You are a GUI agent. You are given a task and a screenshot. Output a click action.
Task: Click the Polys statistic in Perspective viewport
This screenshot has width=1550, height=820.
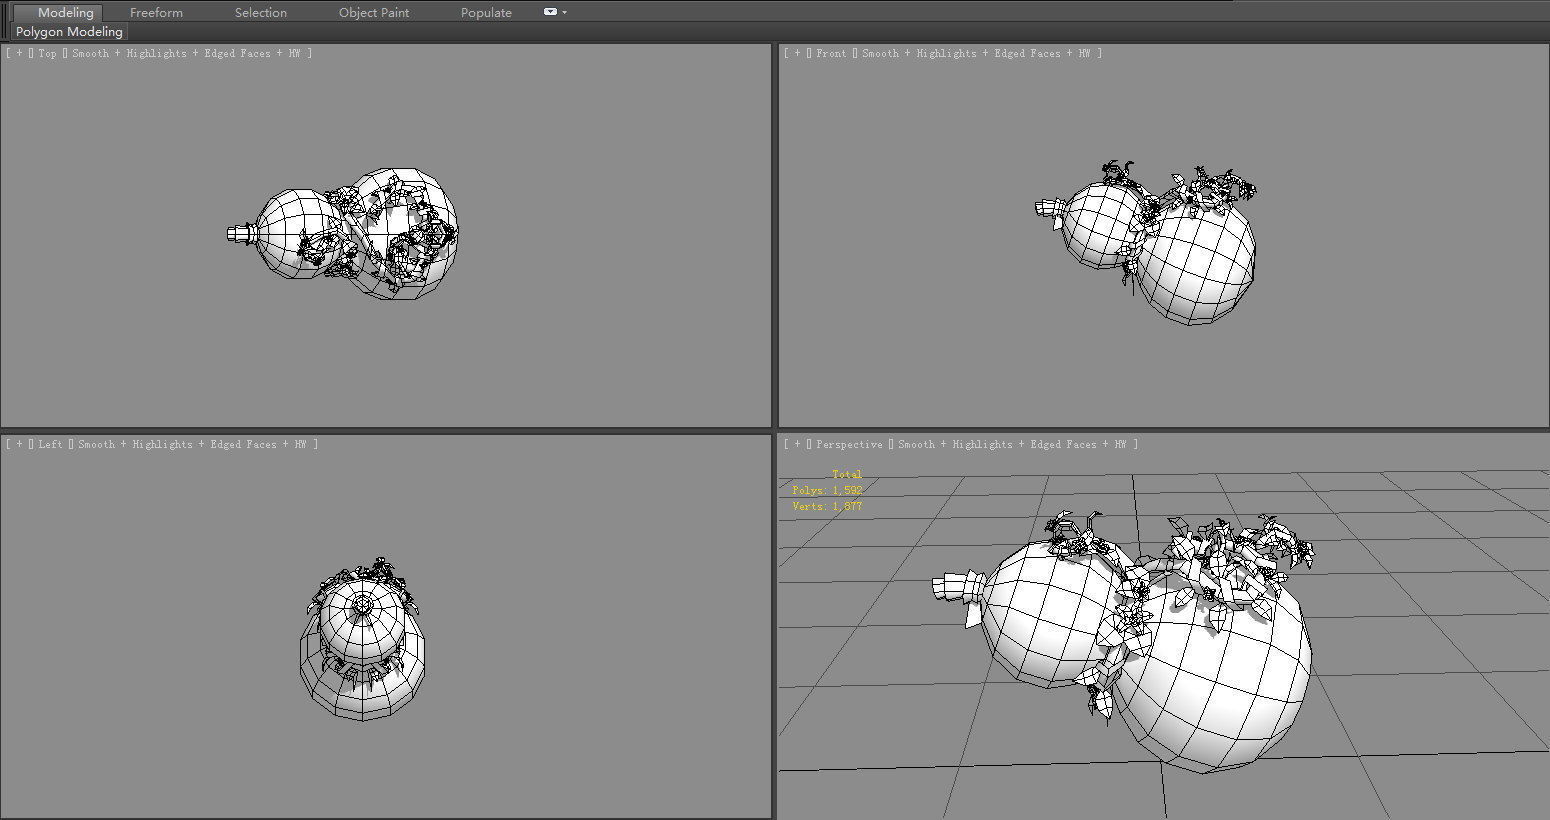click(x=827, y=490)
